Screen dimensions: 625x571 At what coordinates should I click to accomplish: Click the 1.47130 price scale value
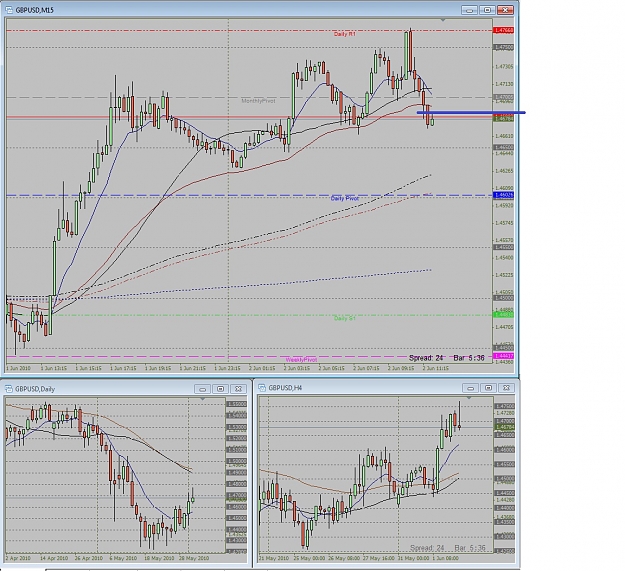[x=504, y=84]
